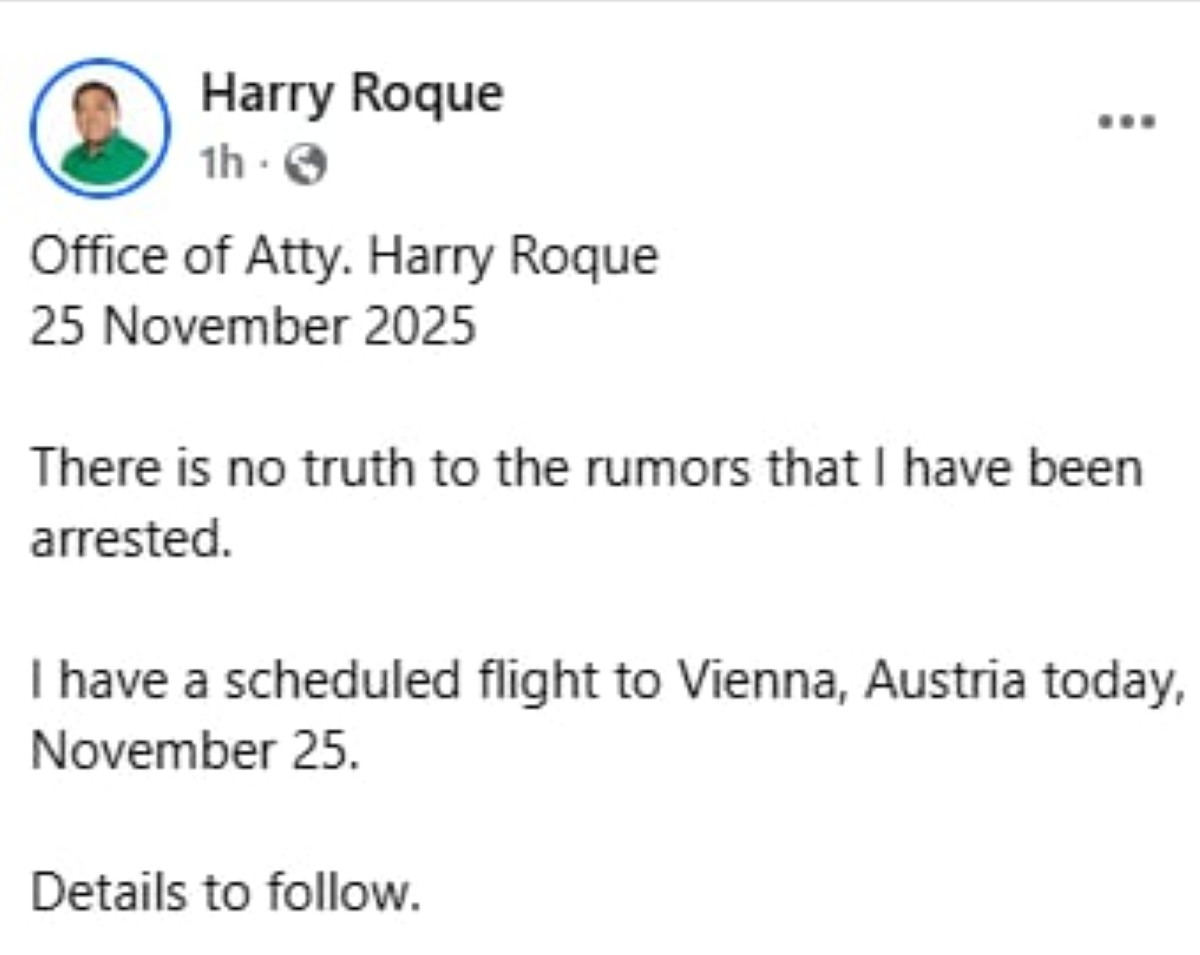Click the "November 25." text line
The image size is (1200, 955).
195,751
